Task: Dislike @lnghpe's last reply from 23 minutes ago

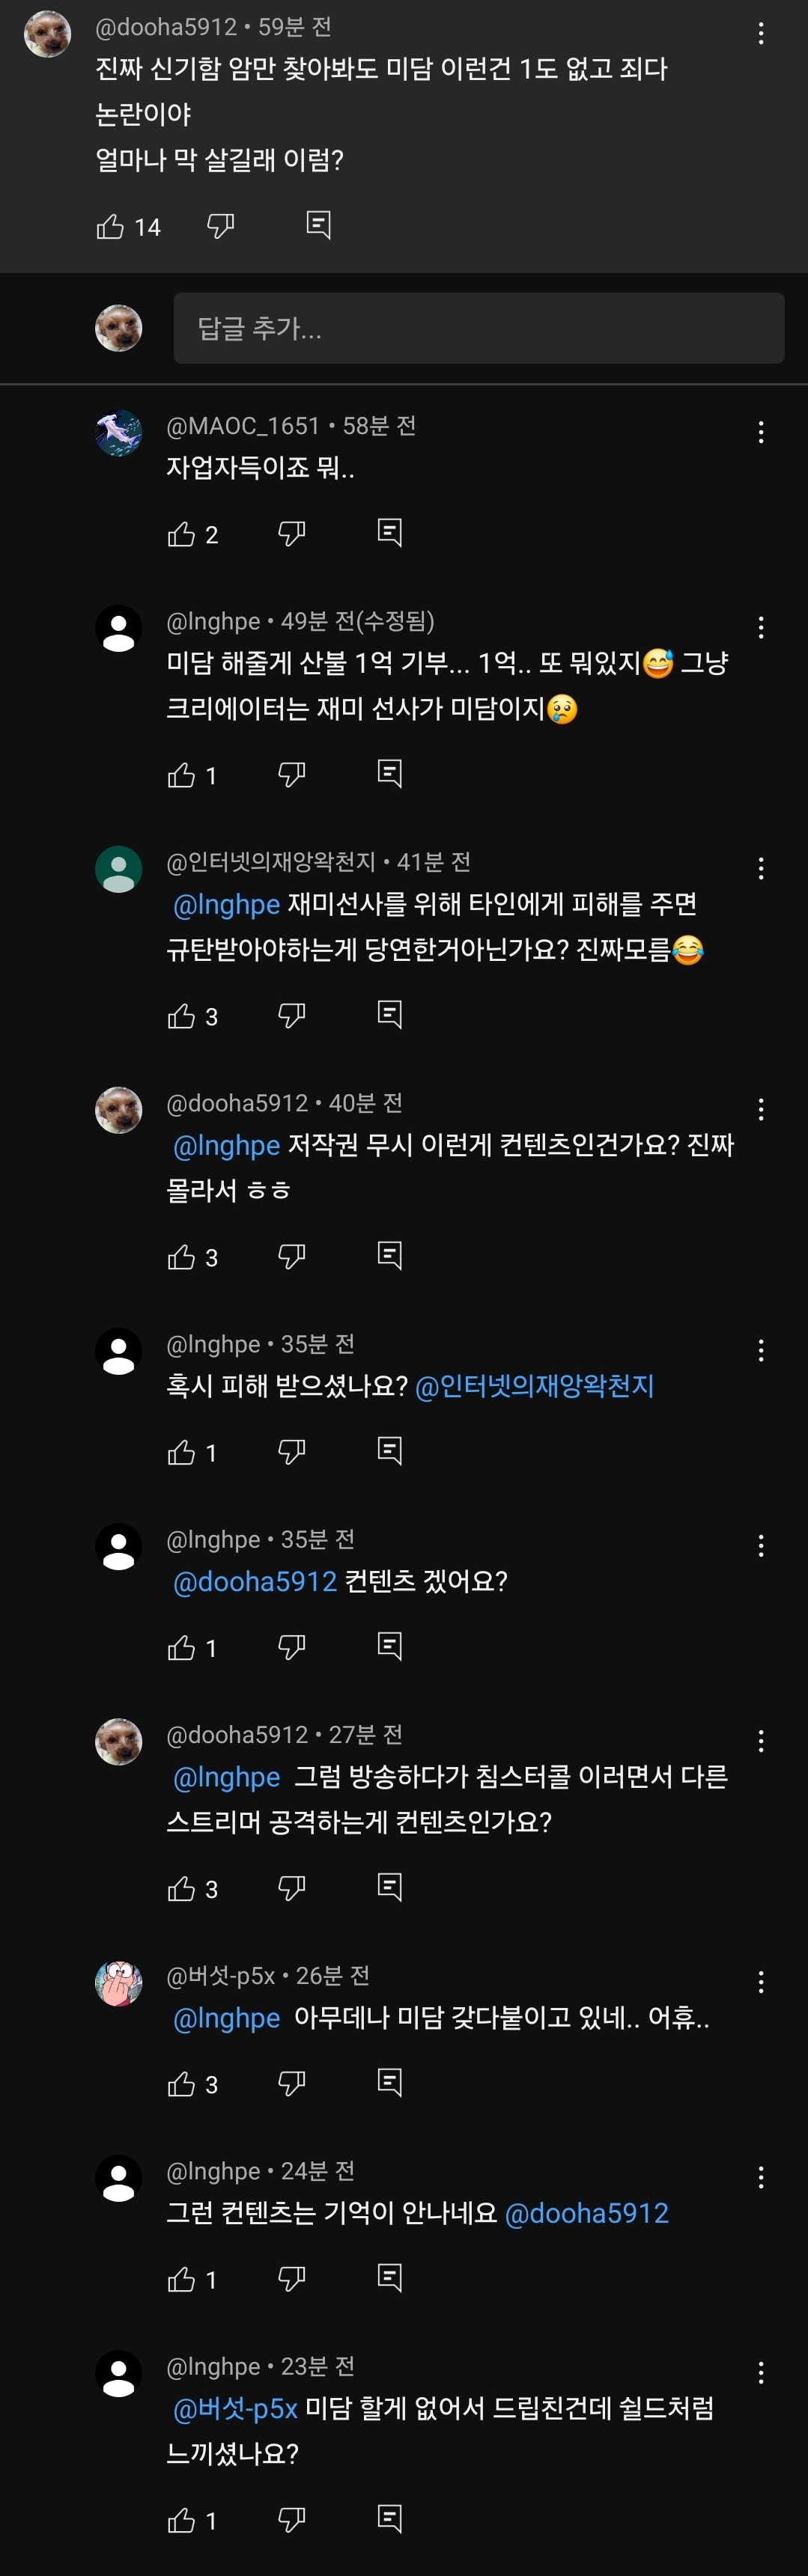Action: point(291,2519)
